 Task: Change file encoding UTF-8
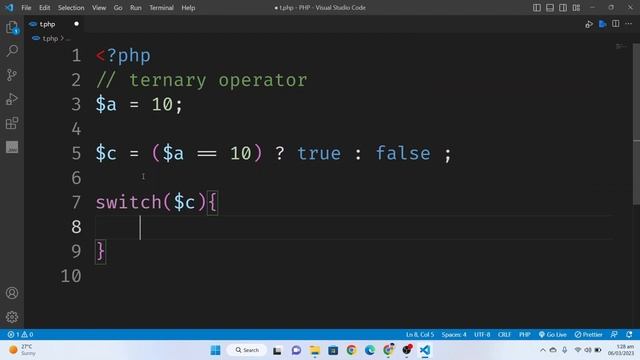(482, 335)
